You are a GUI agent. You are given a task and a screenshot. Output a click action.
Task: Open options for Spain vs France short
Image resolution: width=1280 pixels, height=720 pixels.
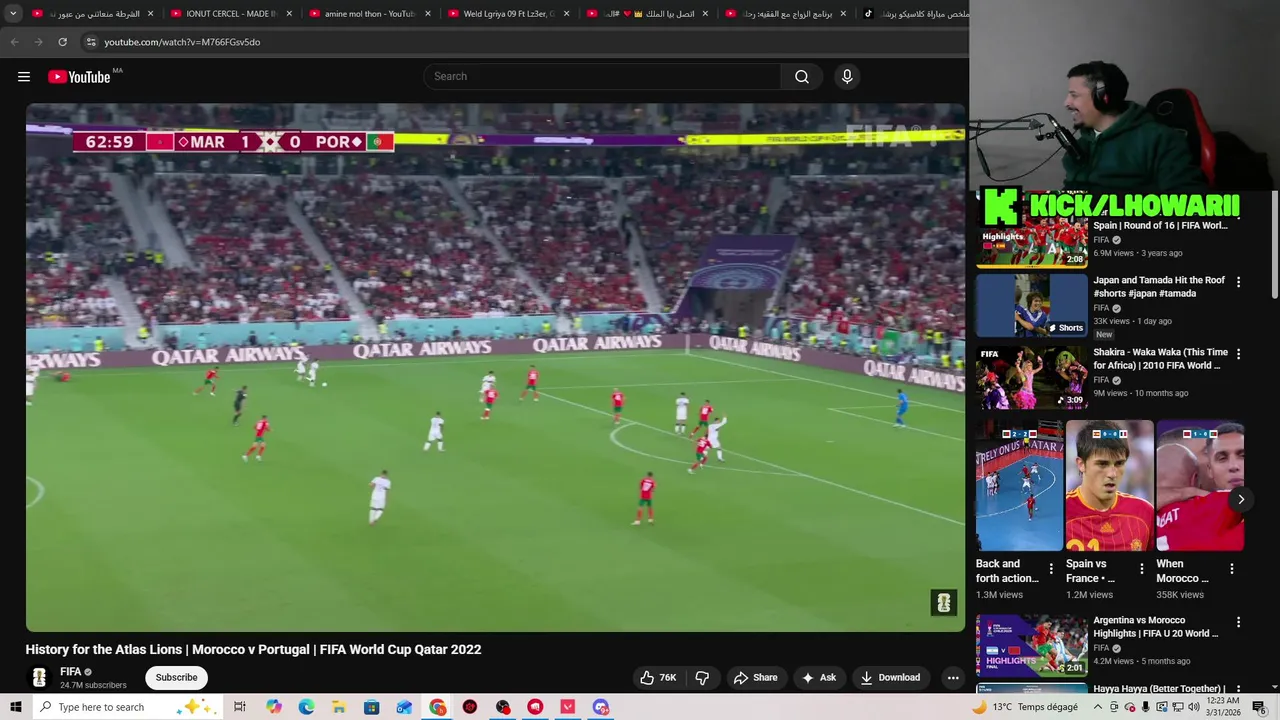1141,569
